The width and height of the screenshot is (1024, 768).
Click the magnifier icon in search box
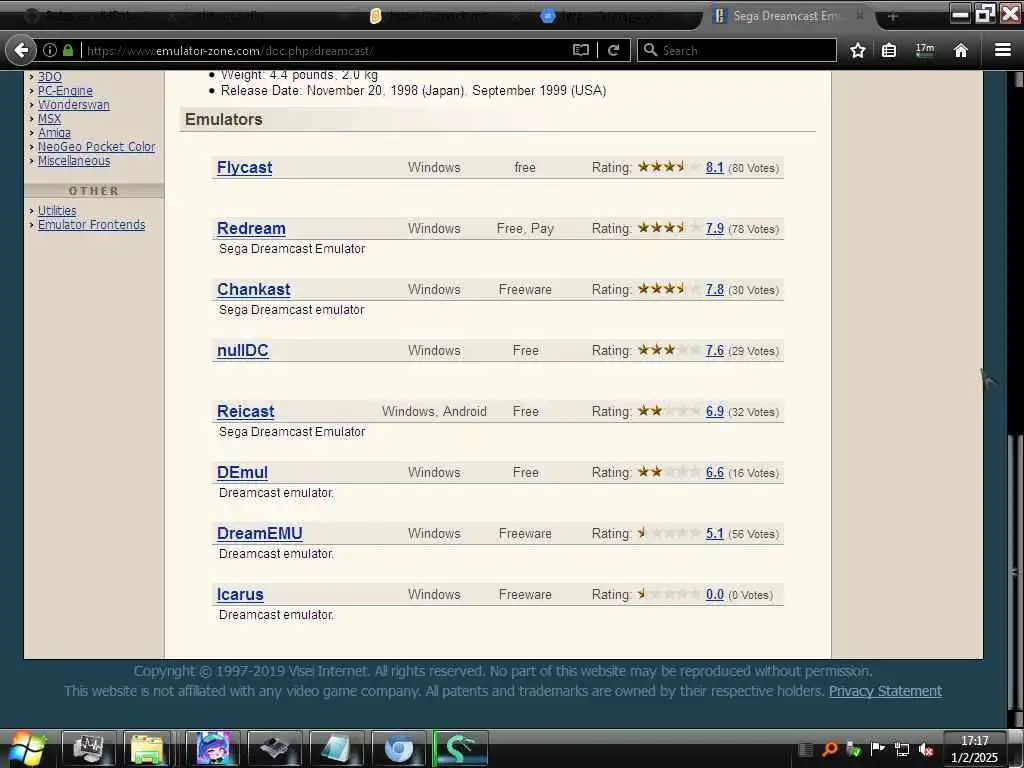coord(650,50)
